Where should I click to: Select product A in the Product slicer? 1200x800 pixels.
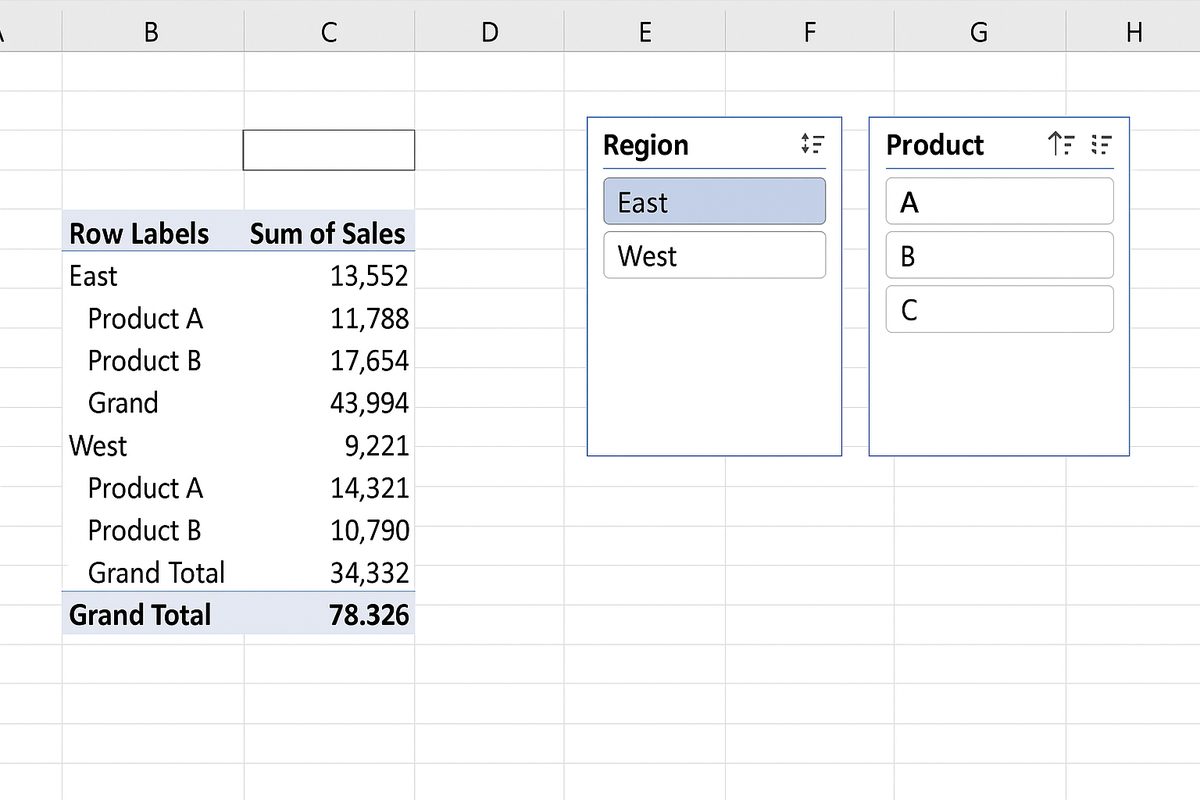(1000, 201)
